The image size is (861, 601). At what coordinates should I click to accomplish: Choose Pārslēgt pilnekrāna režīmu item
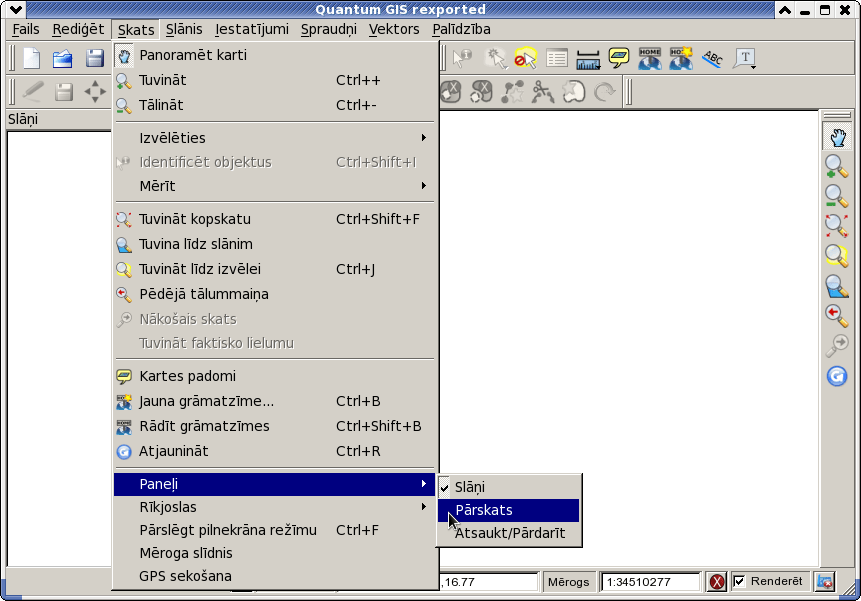[274, 530]
